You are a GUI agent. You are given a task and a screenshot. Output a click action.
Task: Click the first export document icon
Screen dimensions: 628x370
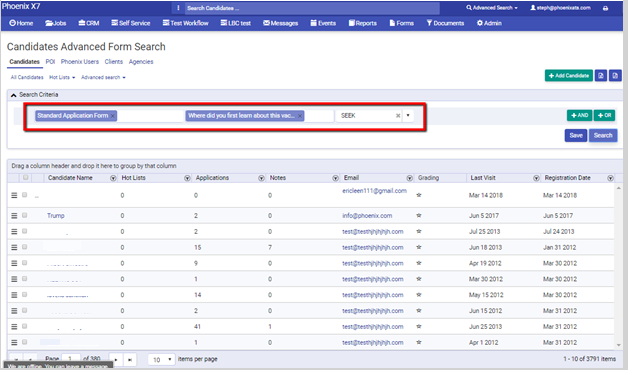[x=601, y=76]
